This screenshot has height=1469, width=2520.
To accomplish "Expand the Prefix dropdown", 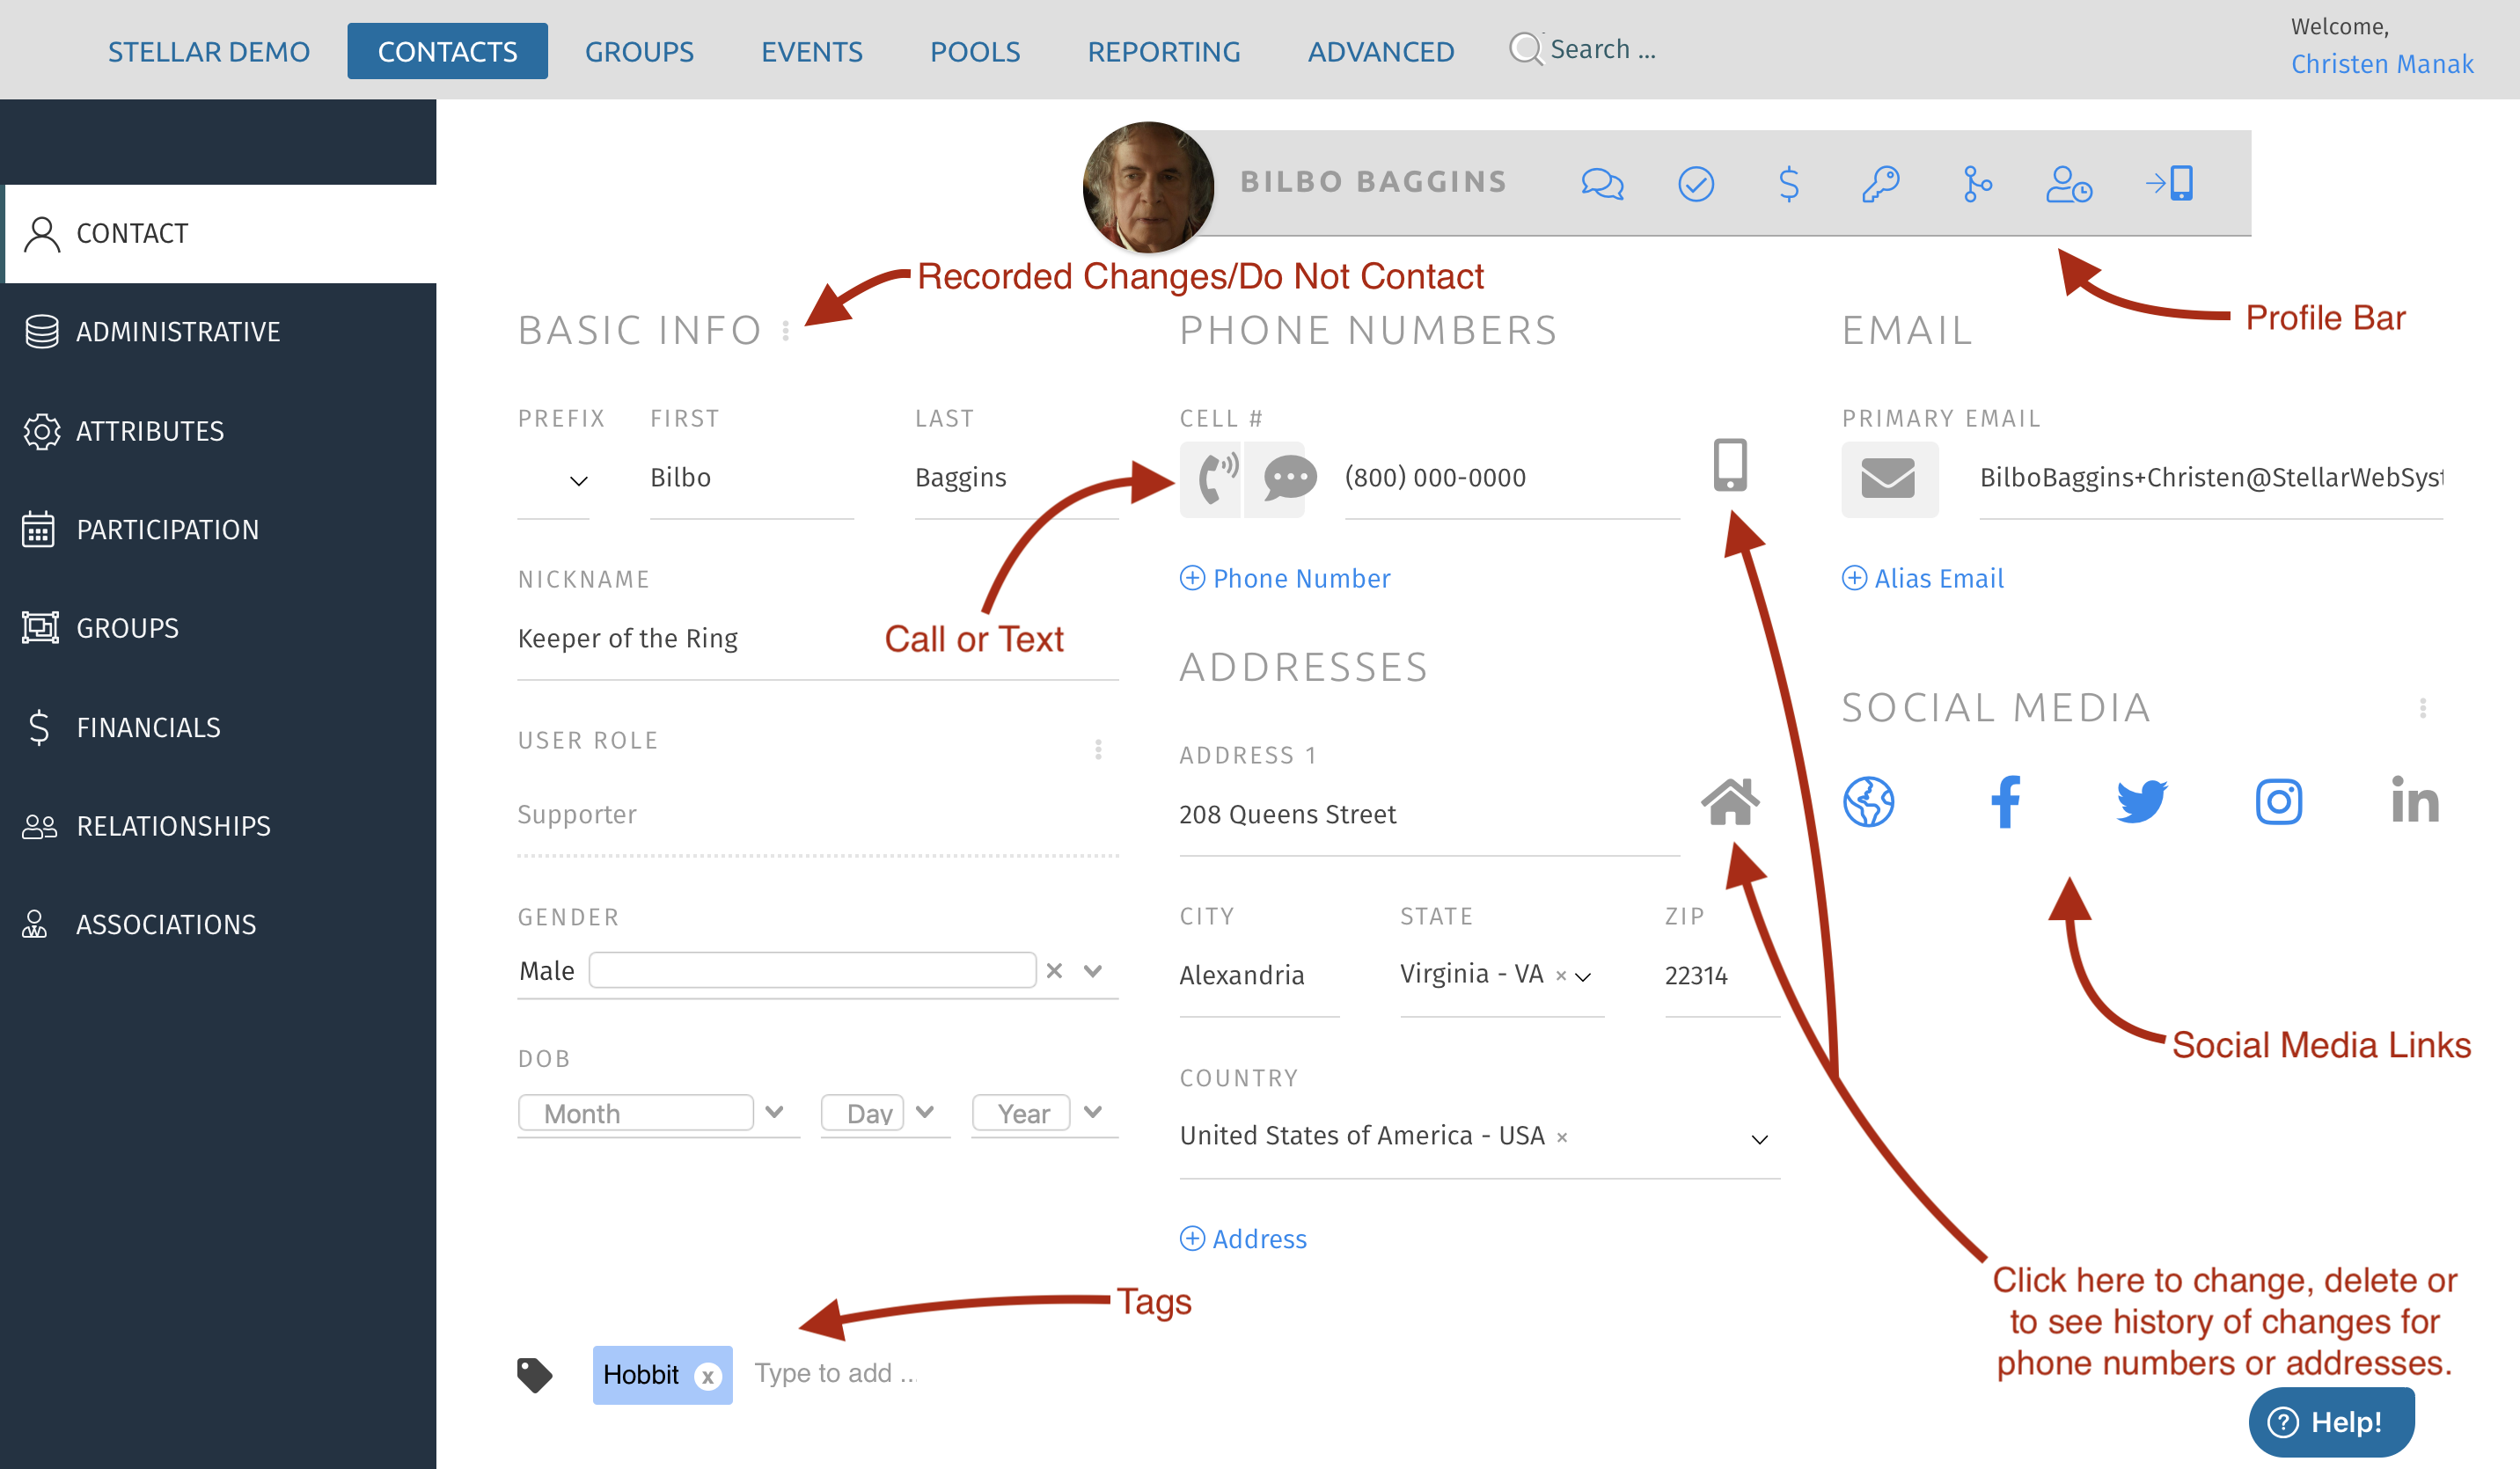I will [x=578, y=481].
